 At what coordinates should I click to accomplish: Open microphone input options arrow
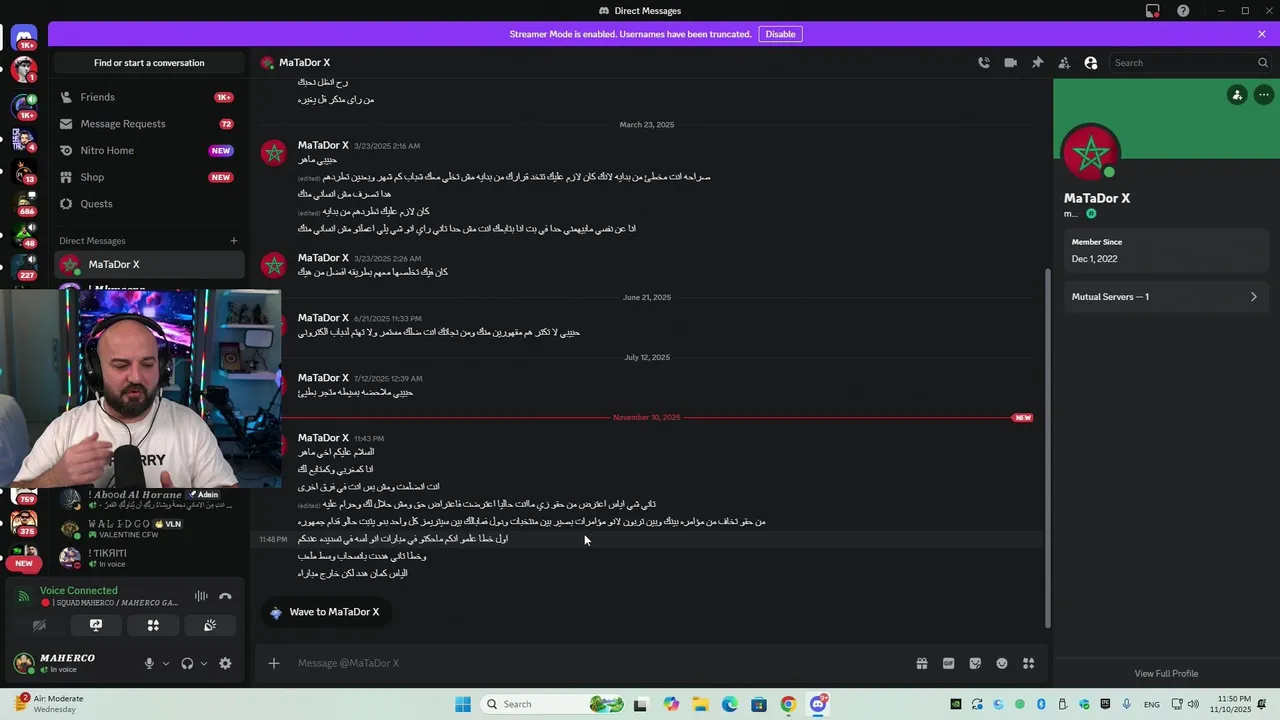pos(166,663)
